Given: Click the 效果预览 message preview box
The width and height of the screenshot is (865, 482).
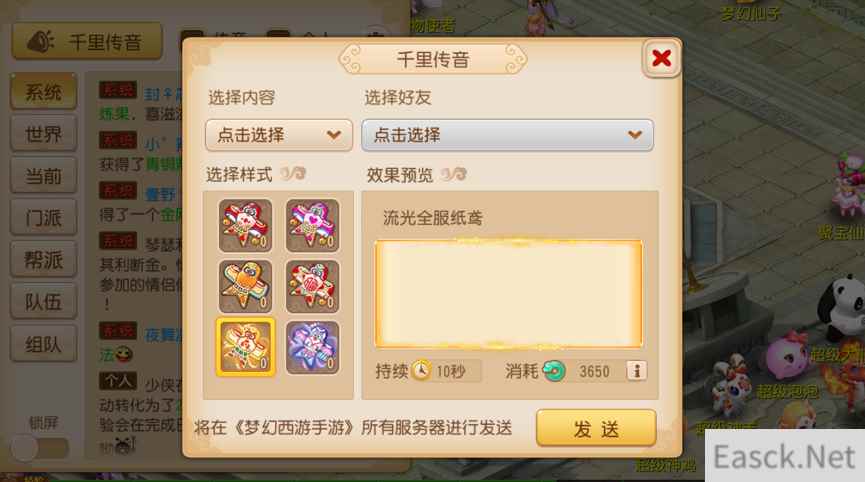Looking at the screenshot, I should (509, 294).
